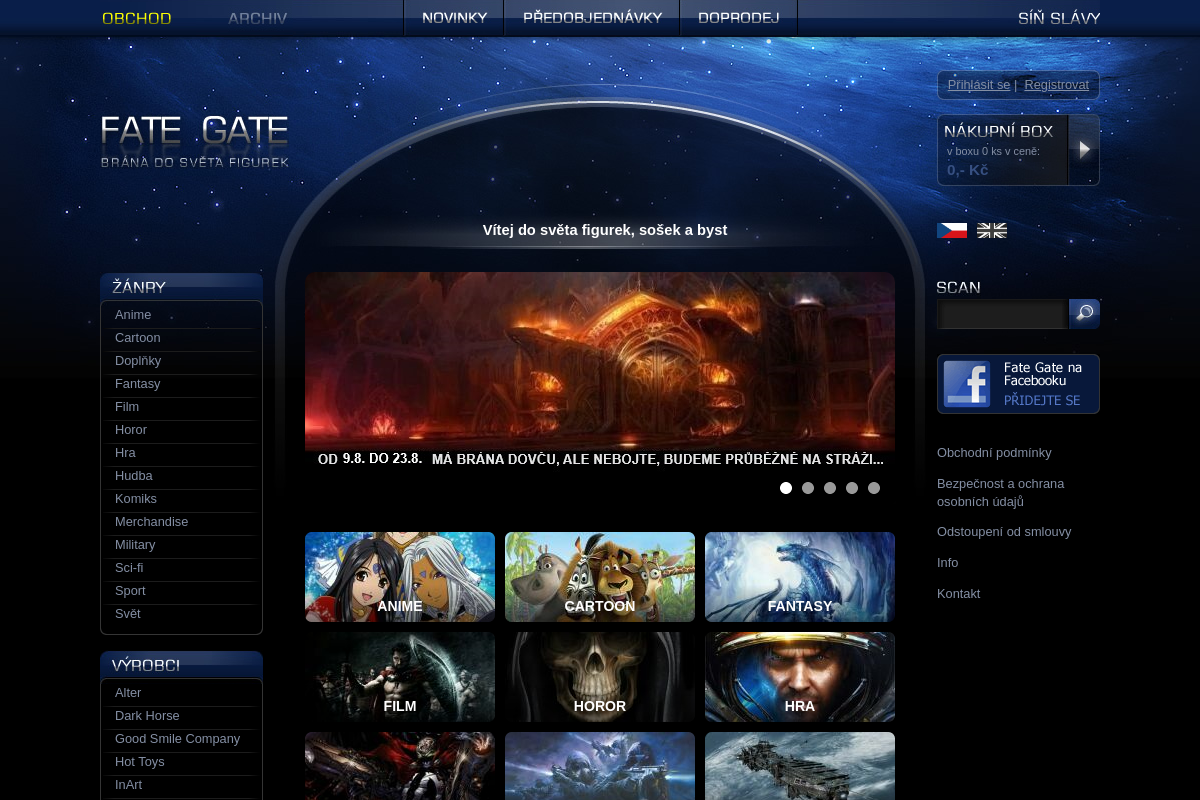1200x800 pixels.
Task: Open Bezpečnost a ochrana osobních údajů
Action: tap(1000, 492)
